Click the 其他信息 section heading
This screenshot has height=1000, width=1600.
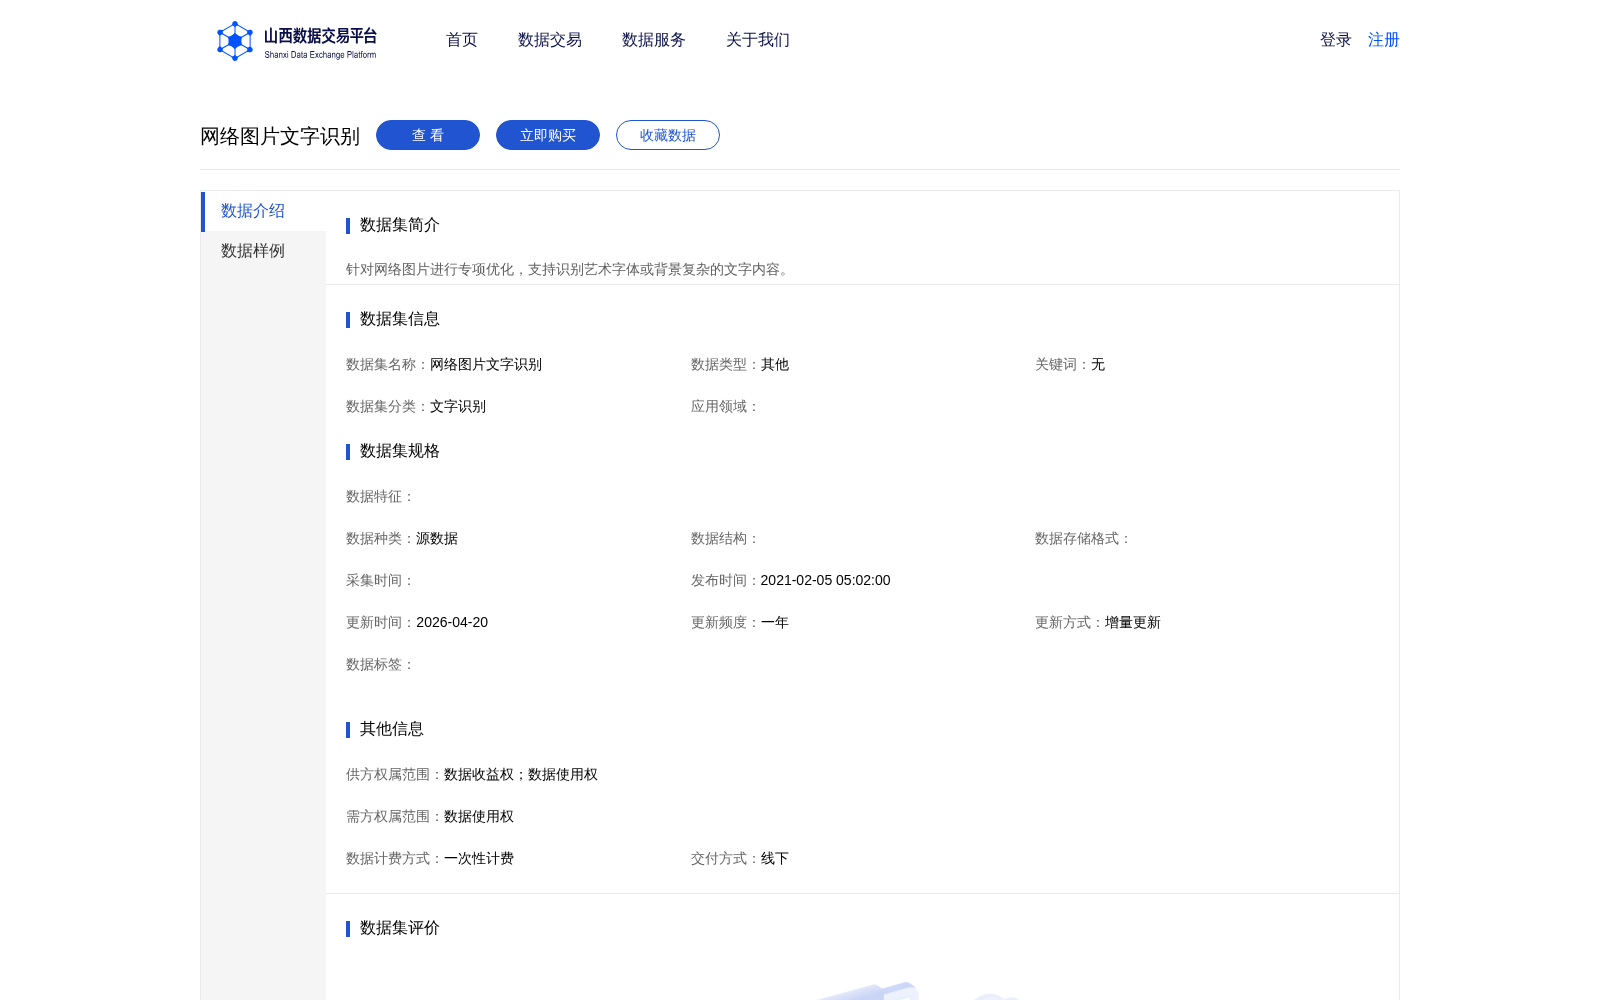coord(392,729)
